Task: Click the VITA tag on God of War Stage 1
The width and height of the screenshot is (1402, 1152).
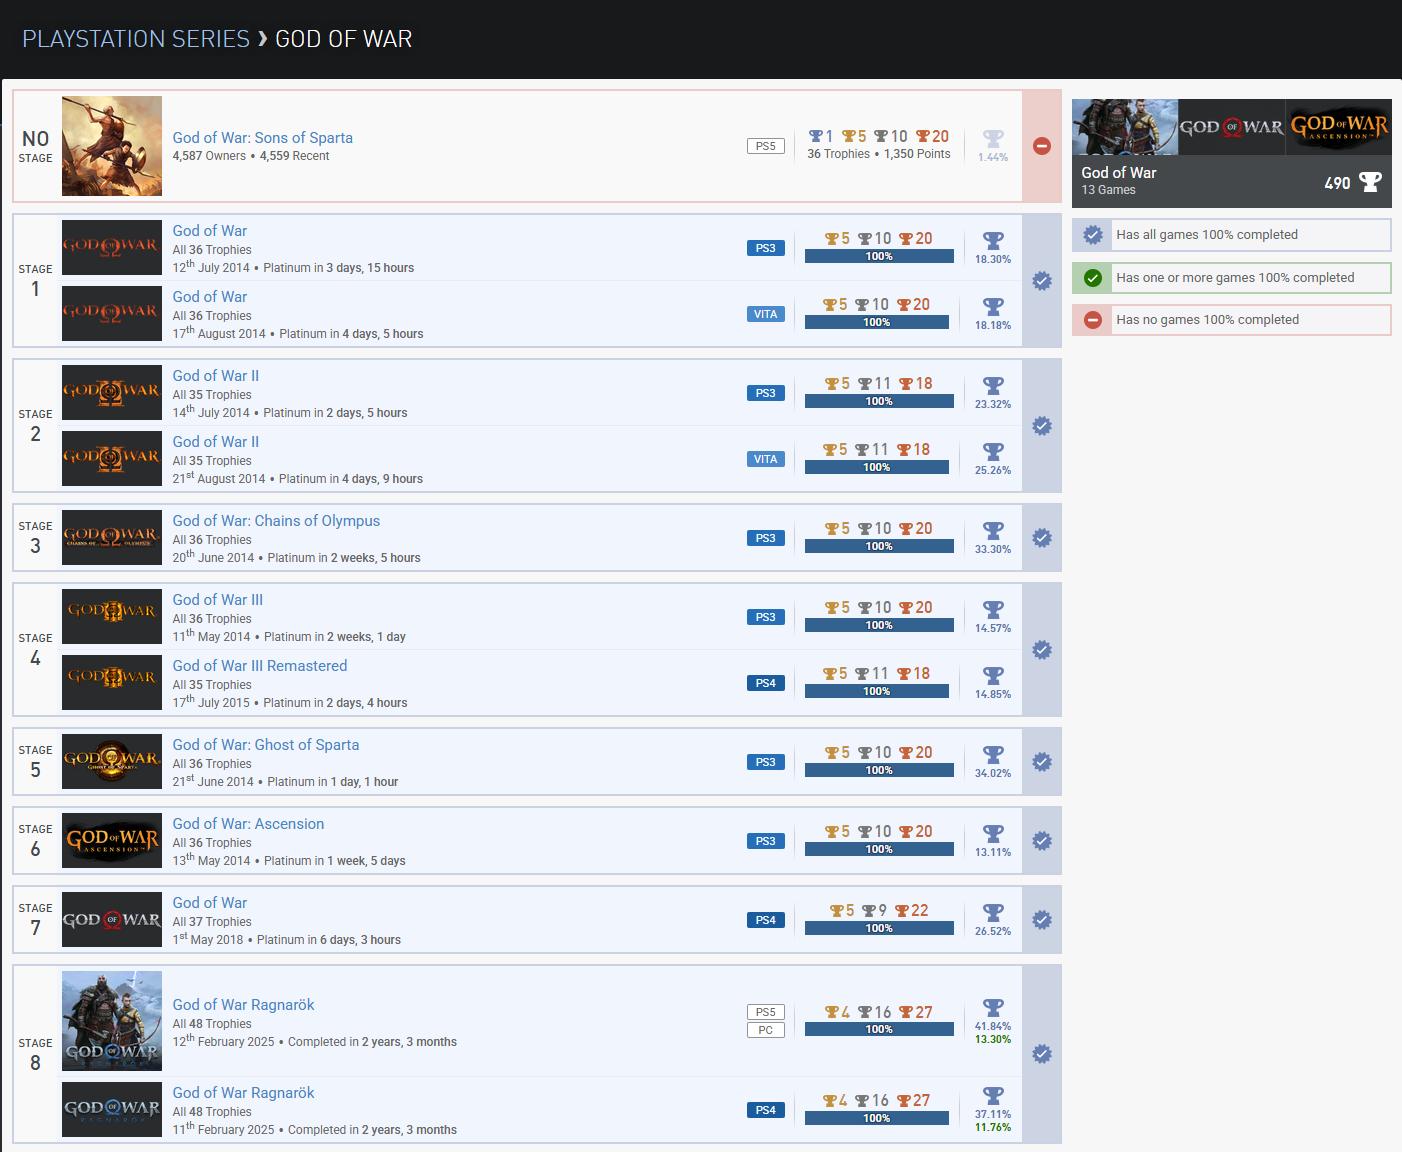Action: click(x=765, y=314)
